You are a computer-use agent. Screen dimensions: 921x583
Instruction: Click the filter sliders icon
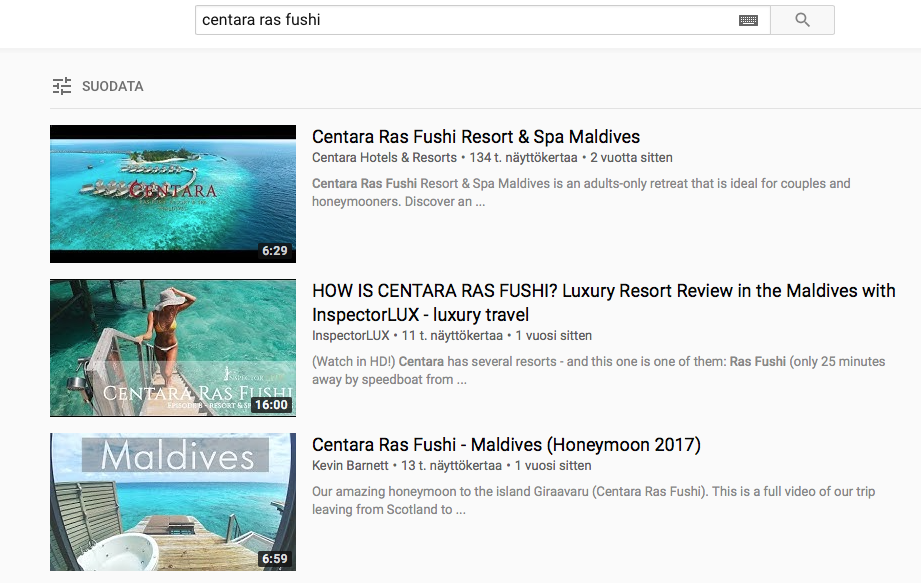pos(62,86)
